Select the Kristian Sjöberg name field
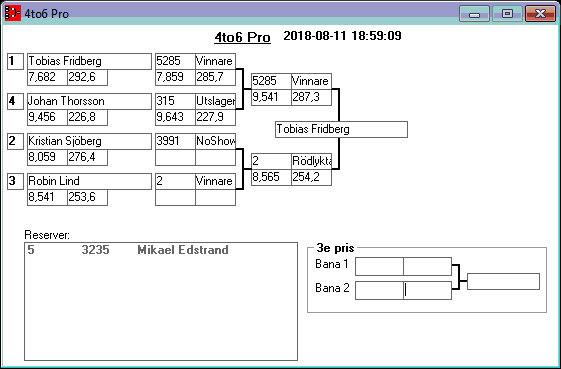This screenshot has width=561, height=369. pyautogui.click(x=89, y=141)
